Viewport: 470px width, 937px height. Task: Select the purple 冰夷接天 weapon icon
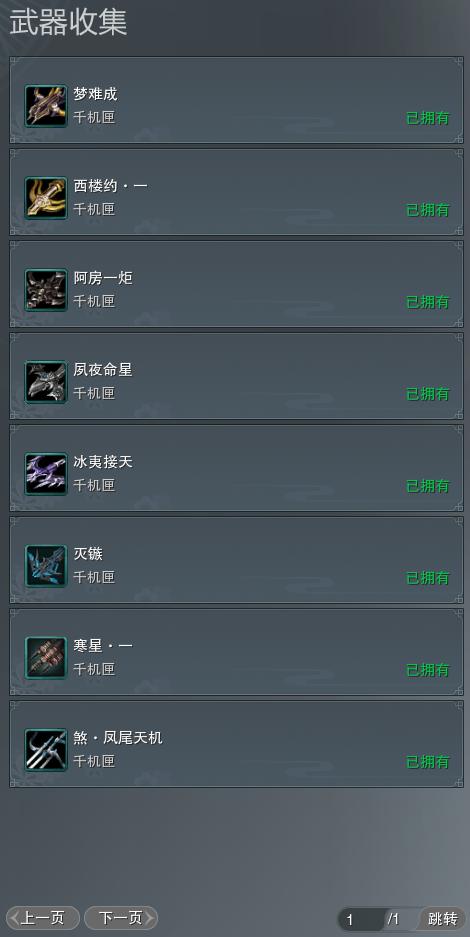tap(46, 474)
